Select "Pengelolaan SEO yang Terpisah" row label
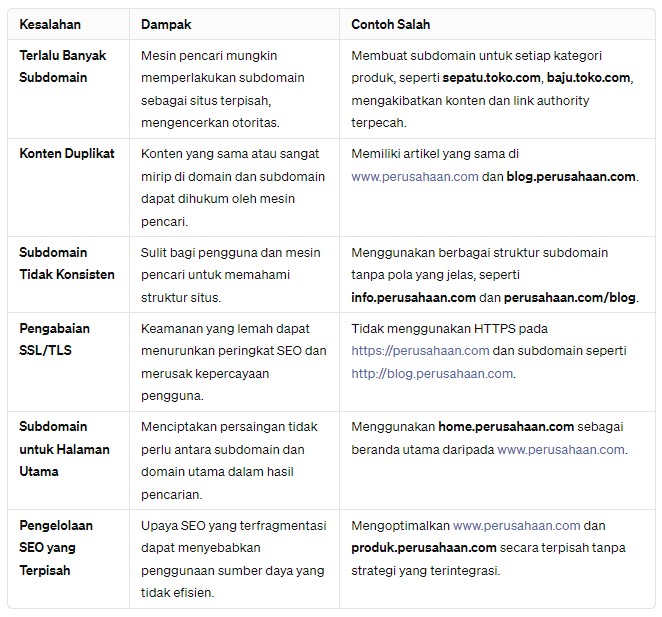This screenshot has width=662, height=617. [64, 548]
